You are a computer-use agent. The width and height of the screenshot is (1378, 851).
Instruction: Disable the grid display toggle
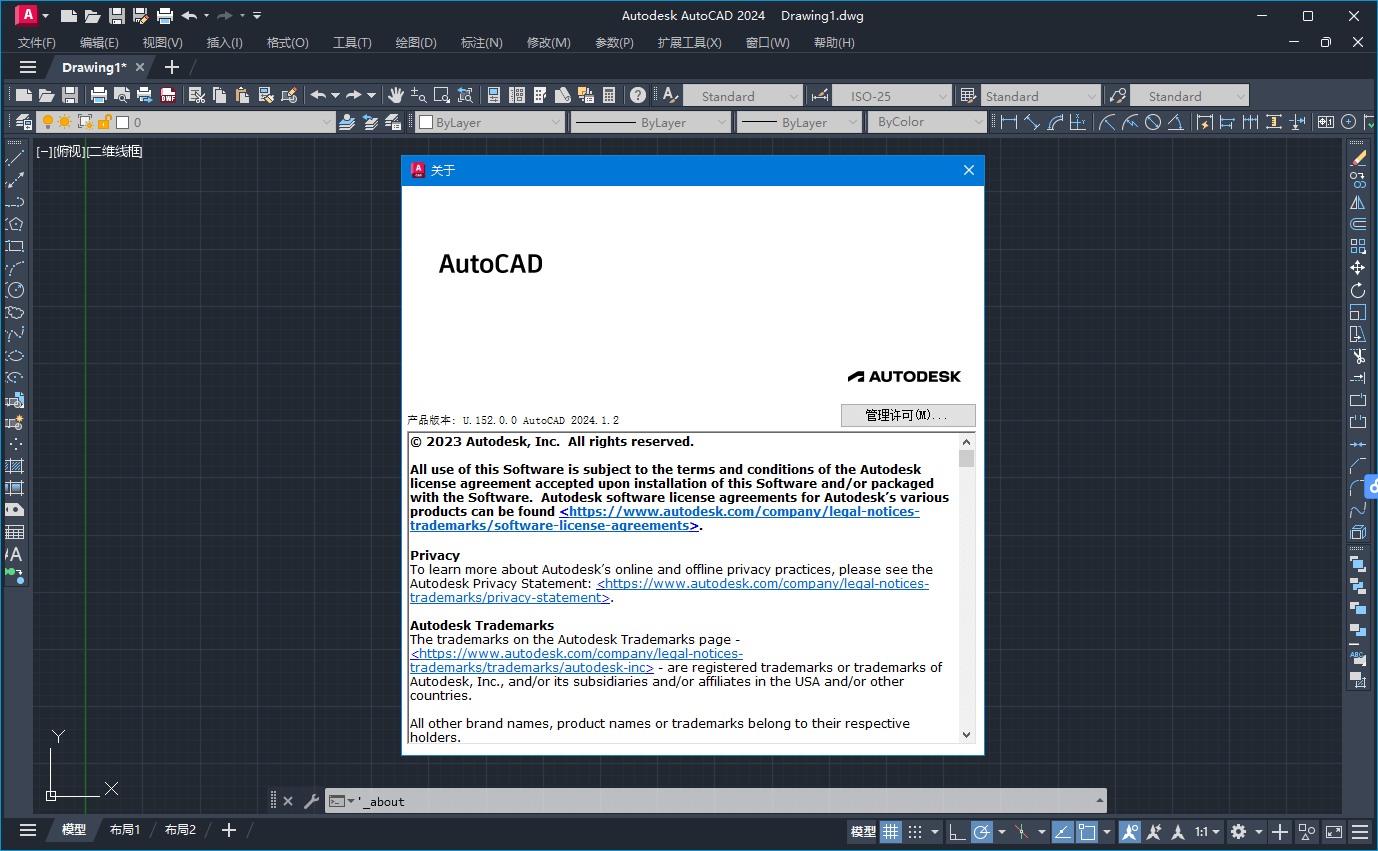890,831
